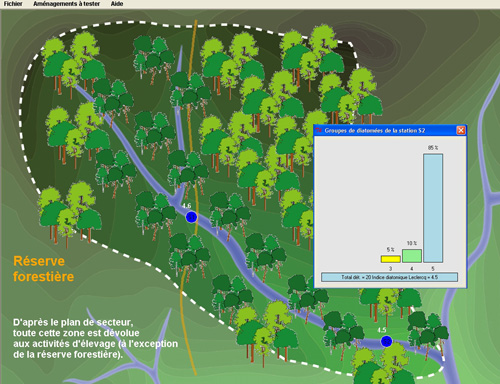Click the Indice diatomique Leclercq summary bar

pyautogui.click(x=389, y=277)
